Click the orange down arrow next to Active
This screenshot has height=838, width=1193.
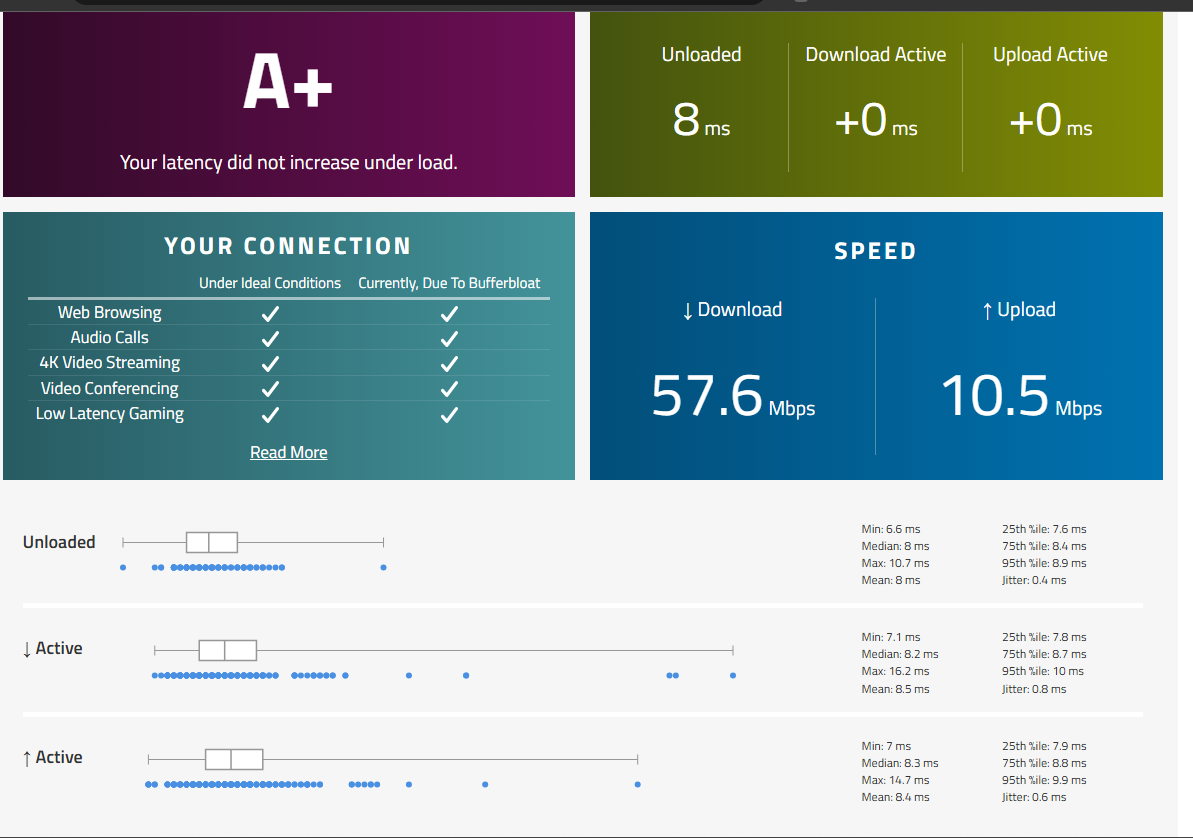pyautogui.click(x=27, y=649)
